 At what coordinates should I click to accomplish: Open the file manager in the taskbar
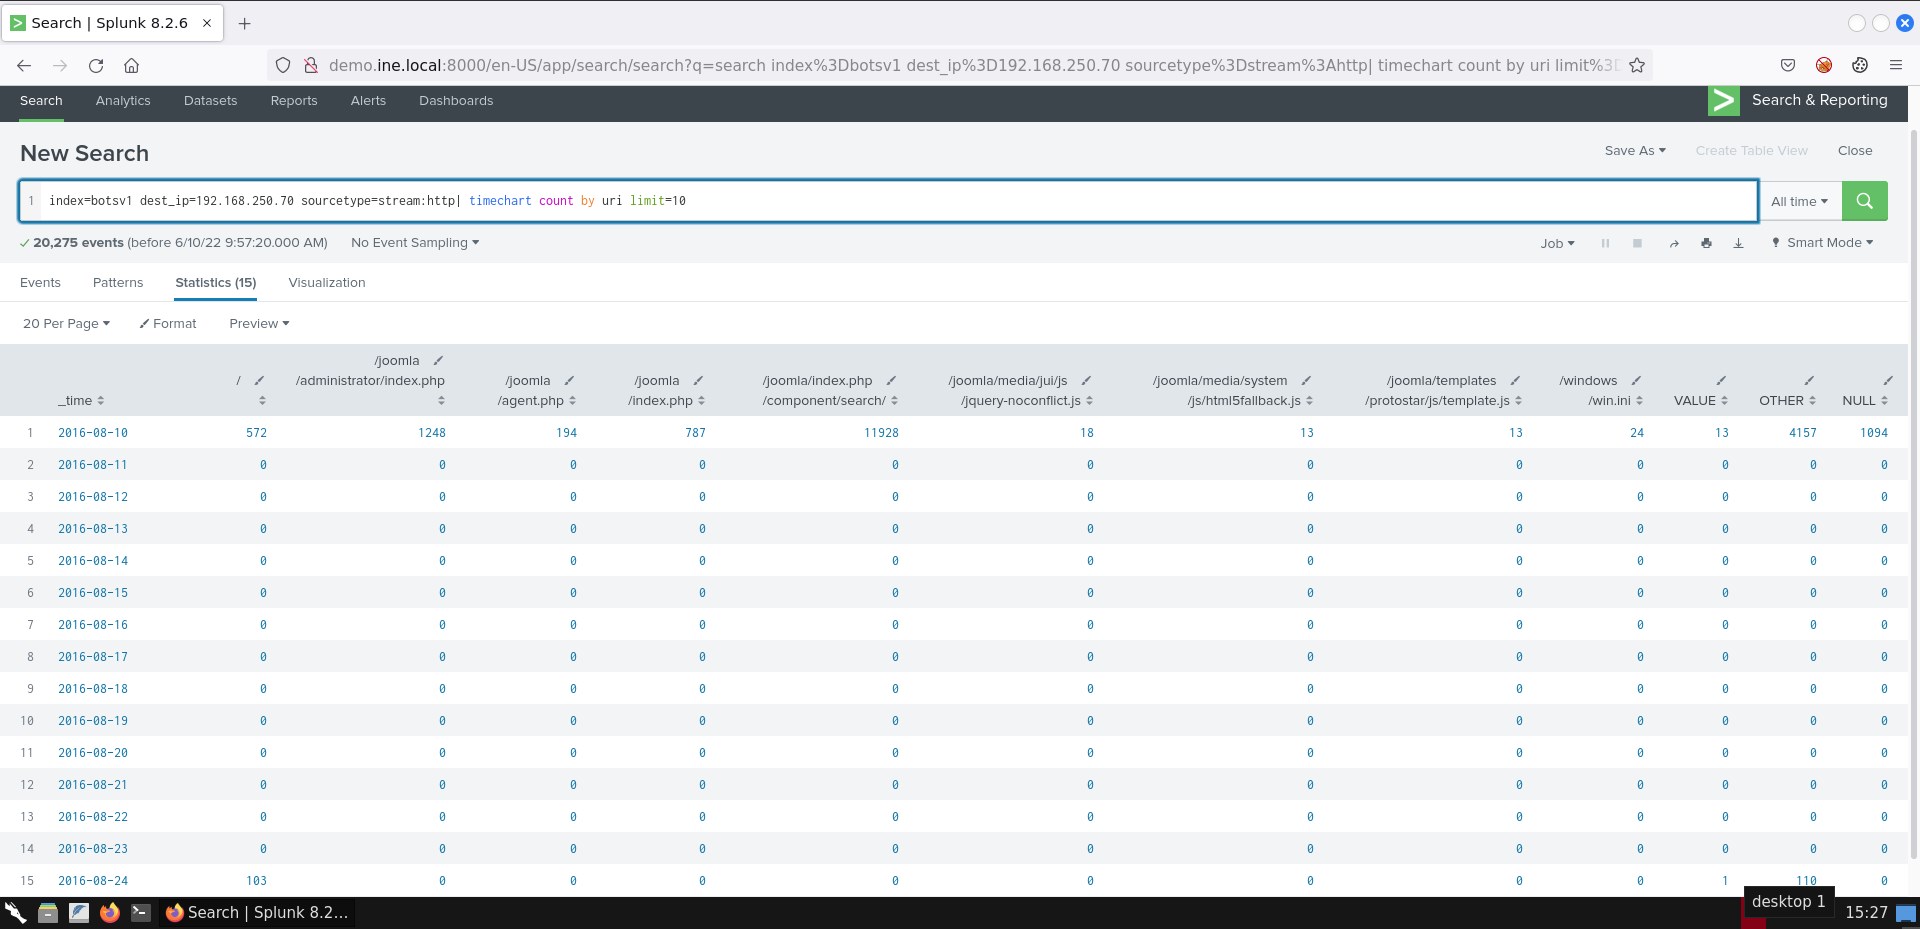pyautogui.click(x=47, y=912)
